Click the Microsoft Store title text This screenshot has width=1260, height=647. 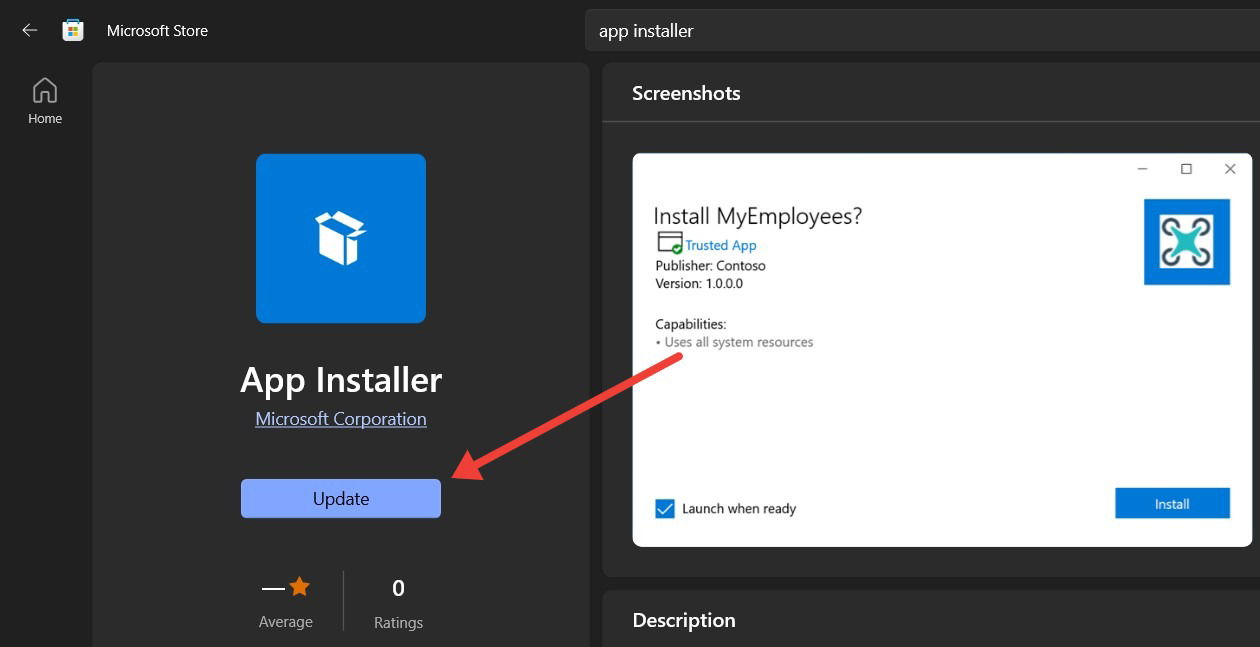click(157, 30)
